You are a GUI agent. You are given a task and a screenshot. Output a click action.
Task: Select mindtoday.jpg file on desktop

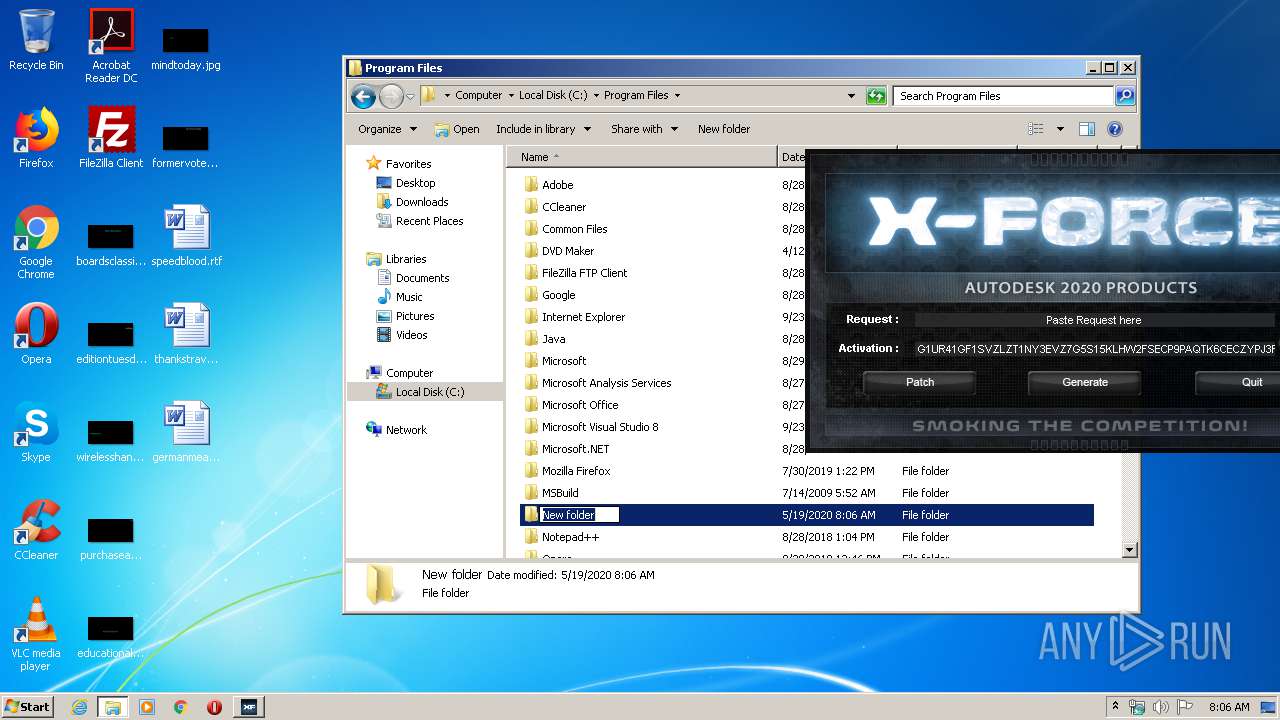[186, 48]
